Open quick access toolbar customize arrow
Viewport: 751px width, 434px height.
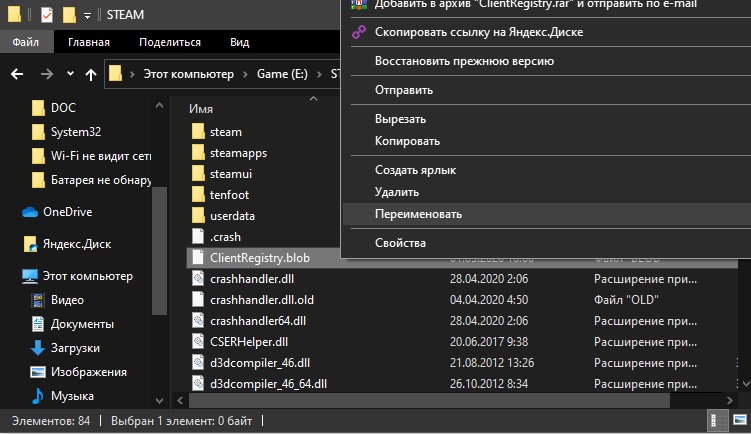(87, 16)
